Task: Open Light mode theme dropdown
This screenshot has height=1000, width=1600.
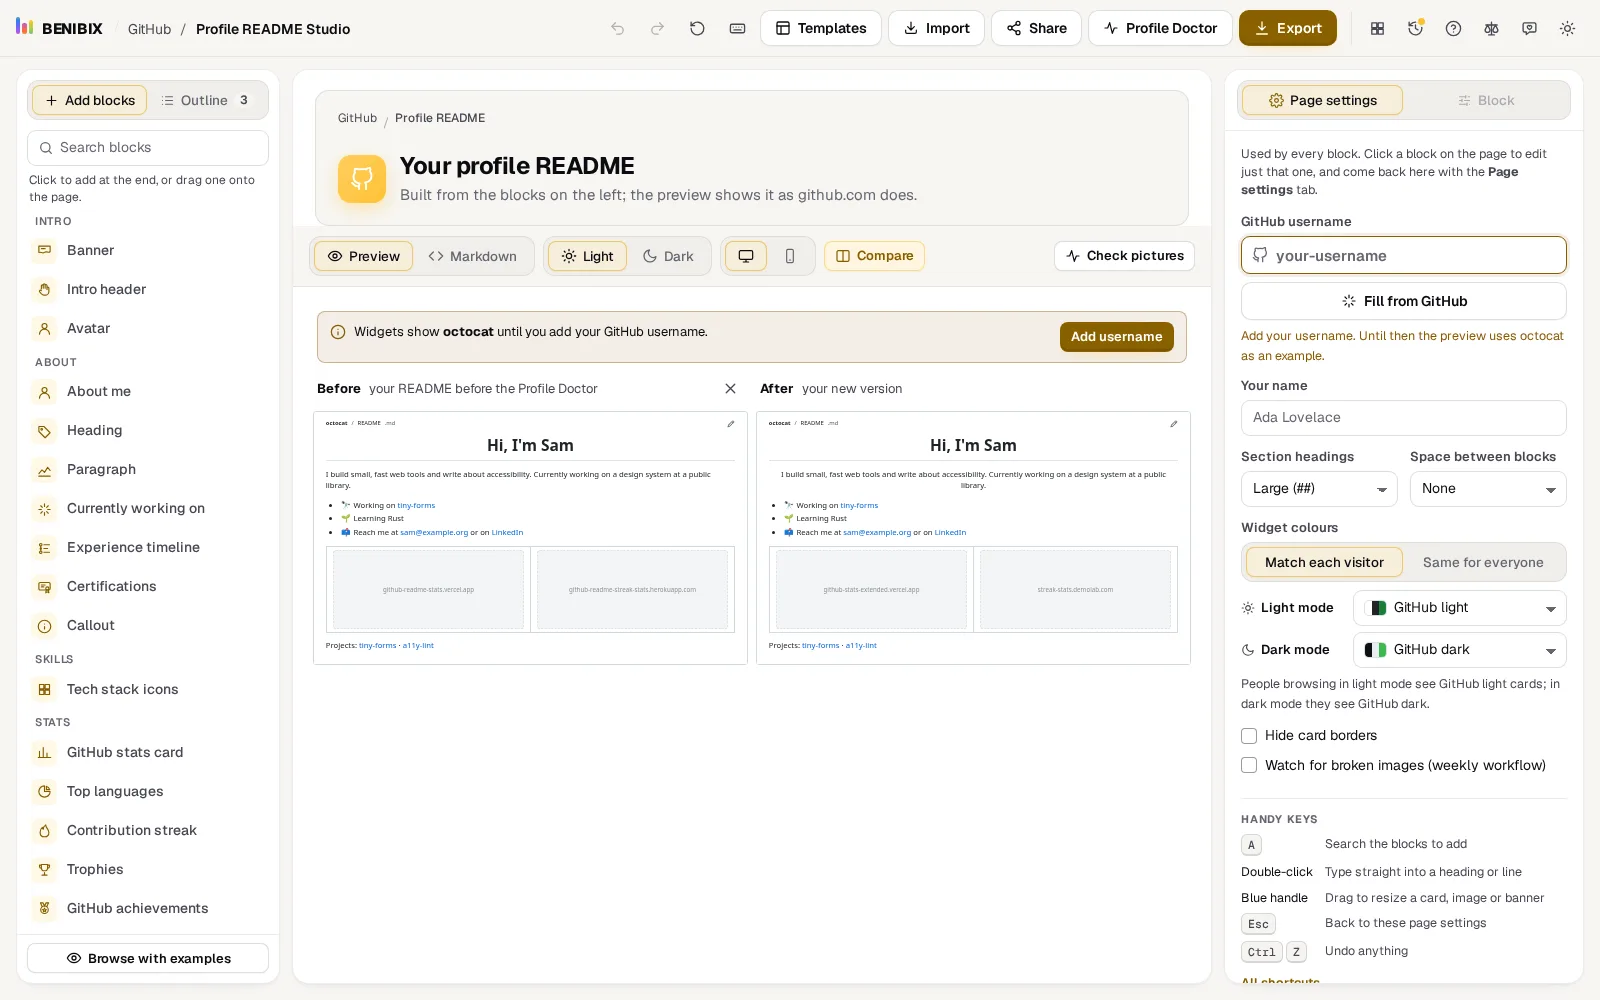Action: coord(1460,608)
